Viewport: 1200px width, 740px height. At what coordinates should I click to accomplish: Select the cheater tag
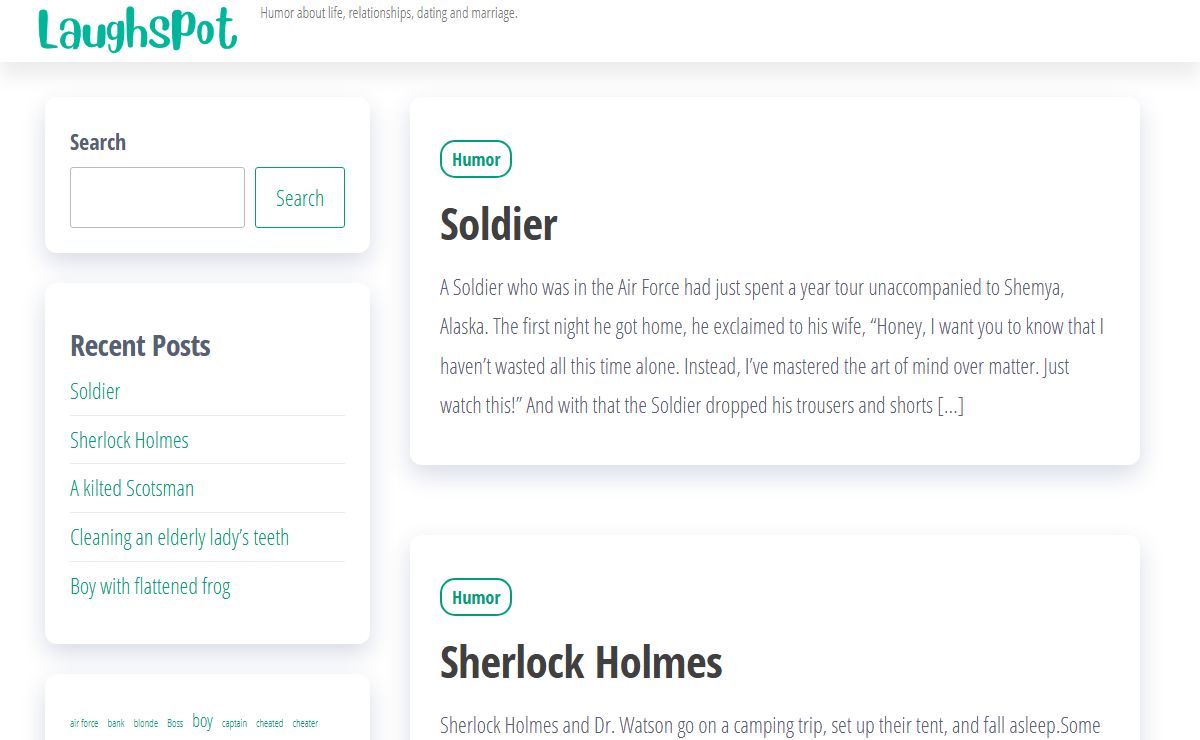pos(305,723)
